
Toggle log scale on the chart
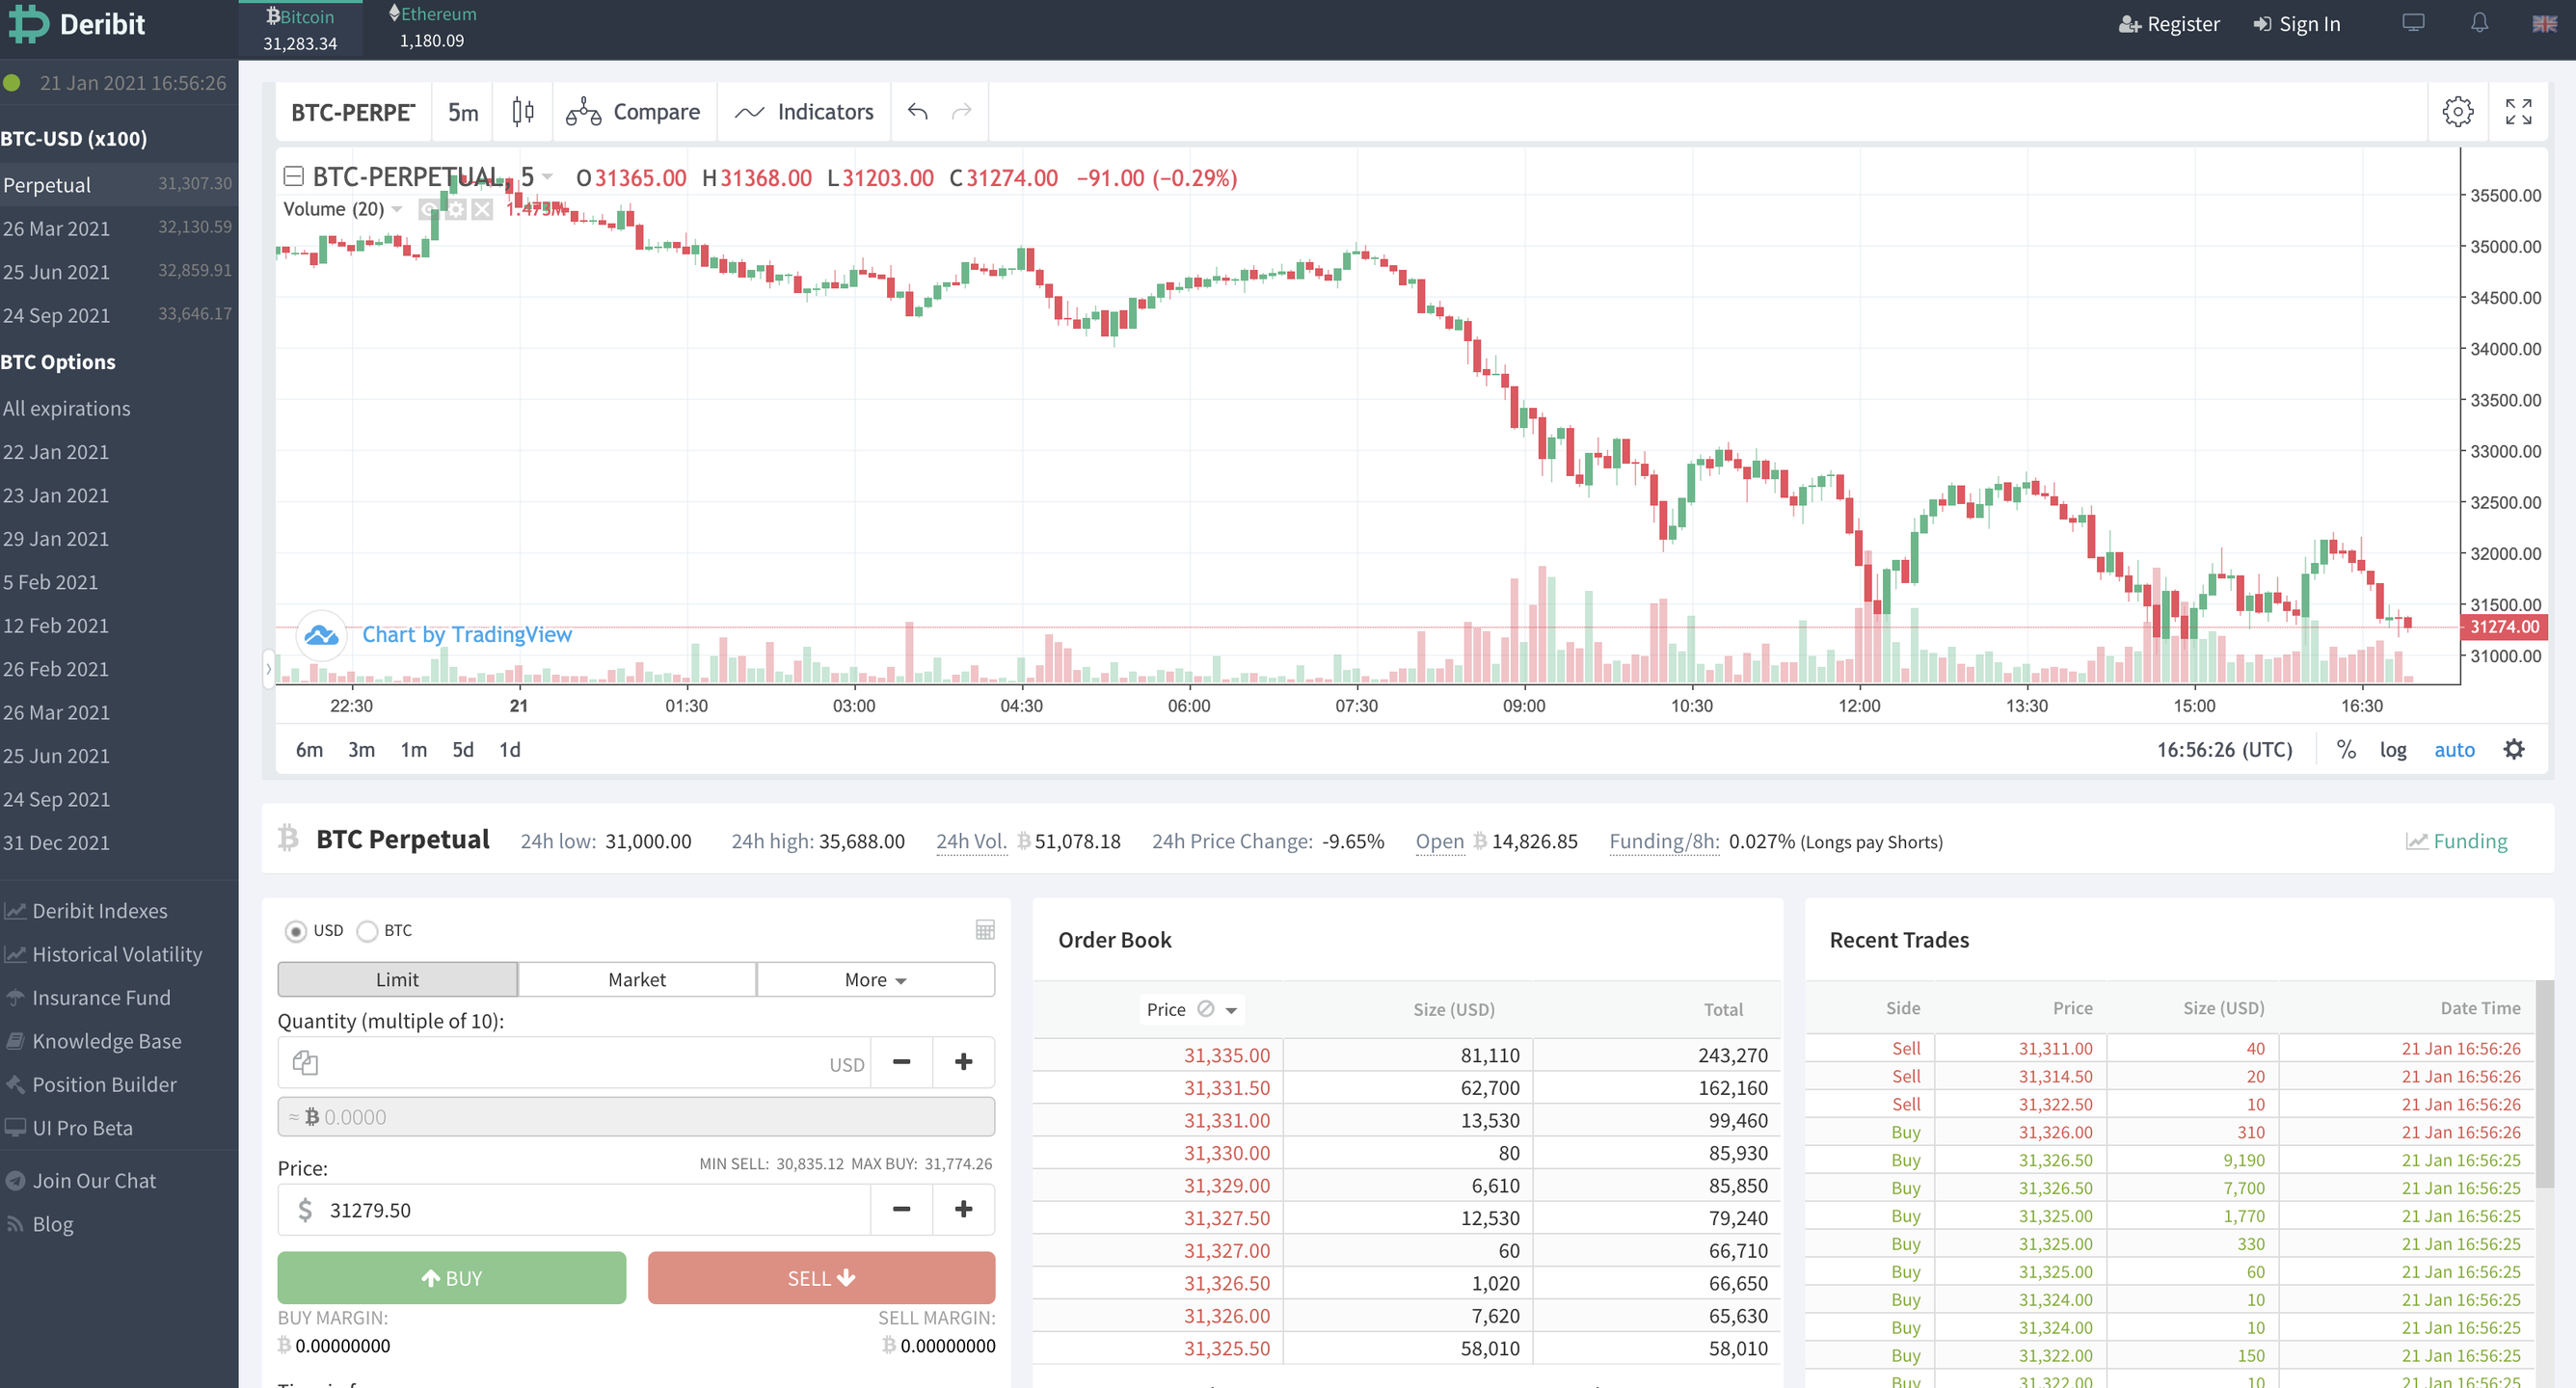2392,750
